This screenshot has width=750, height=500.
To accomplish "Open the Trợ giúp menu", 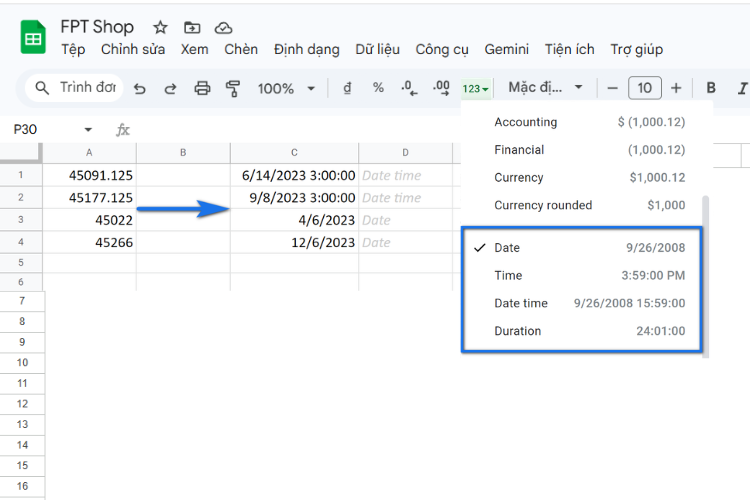I will (637, 50).
